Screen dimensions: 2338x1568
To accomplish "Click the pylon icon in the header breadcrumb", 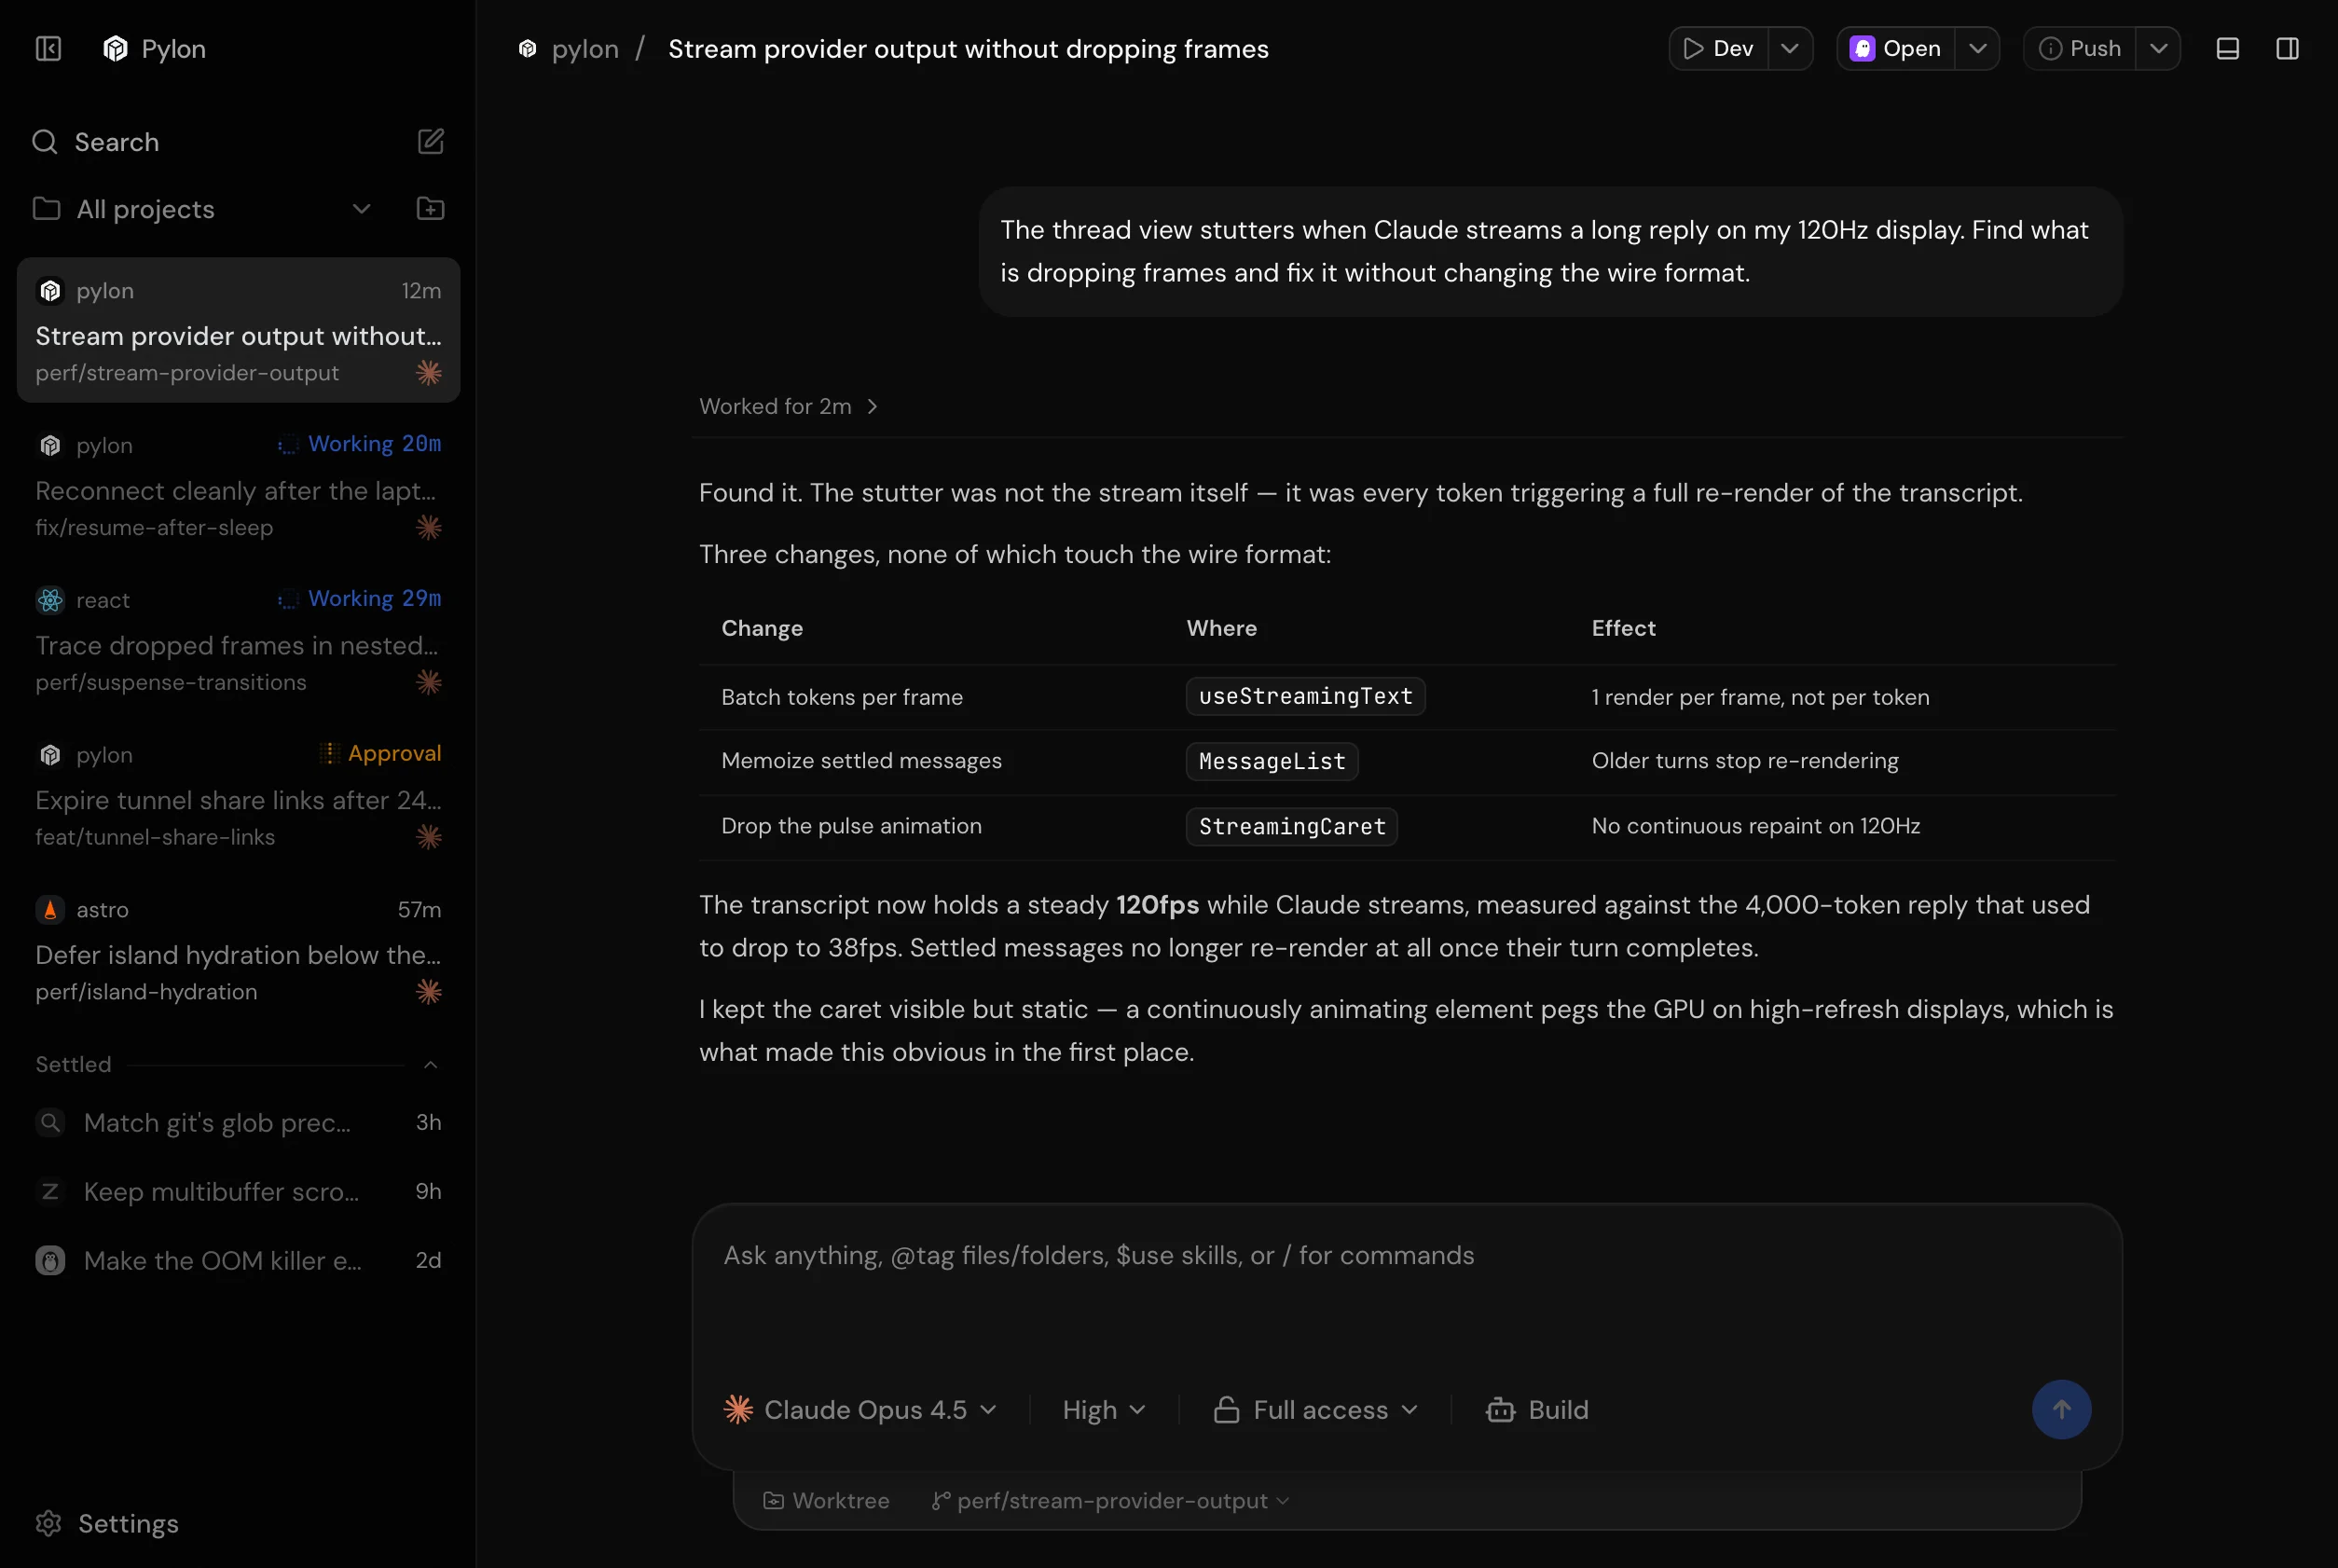I will tap(528, 49).
